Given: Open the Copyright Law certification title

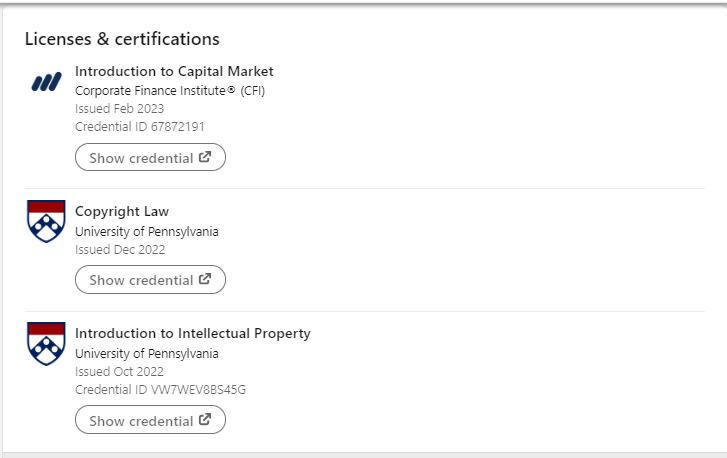Looking at the screenshot, I should pyautogui.click(x=122, y=211).
